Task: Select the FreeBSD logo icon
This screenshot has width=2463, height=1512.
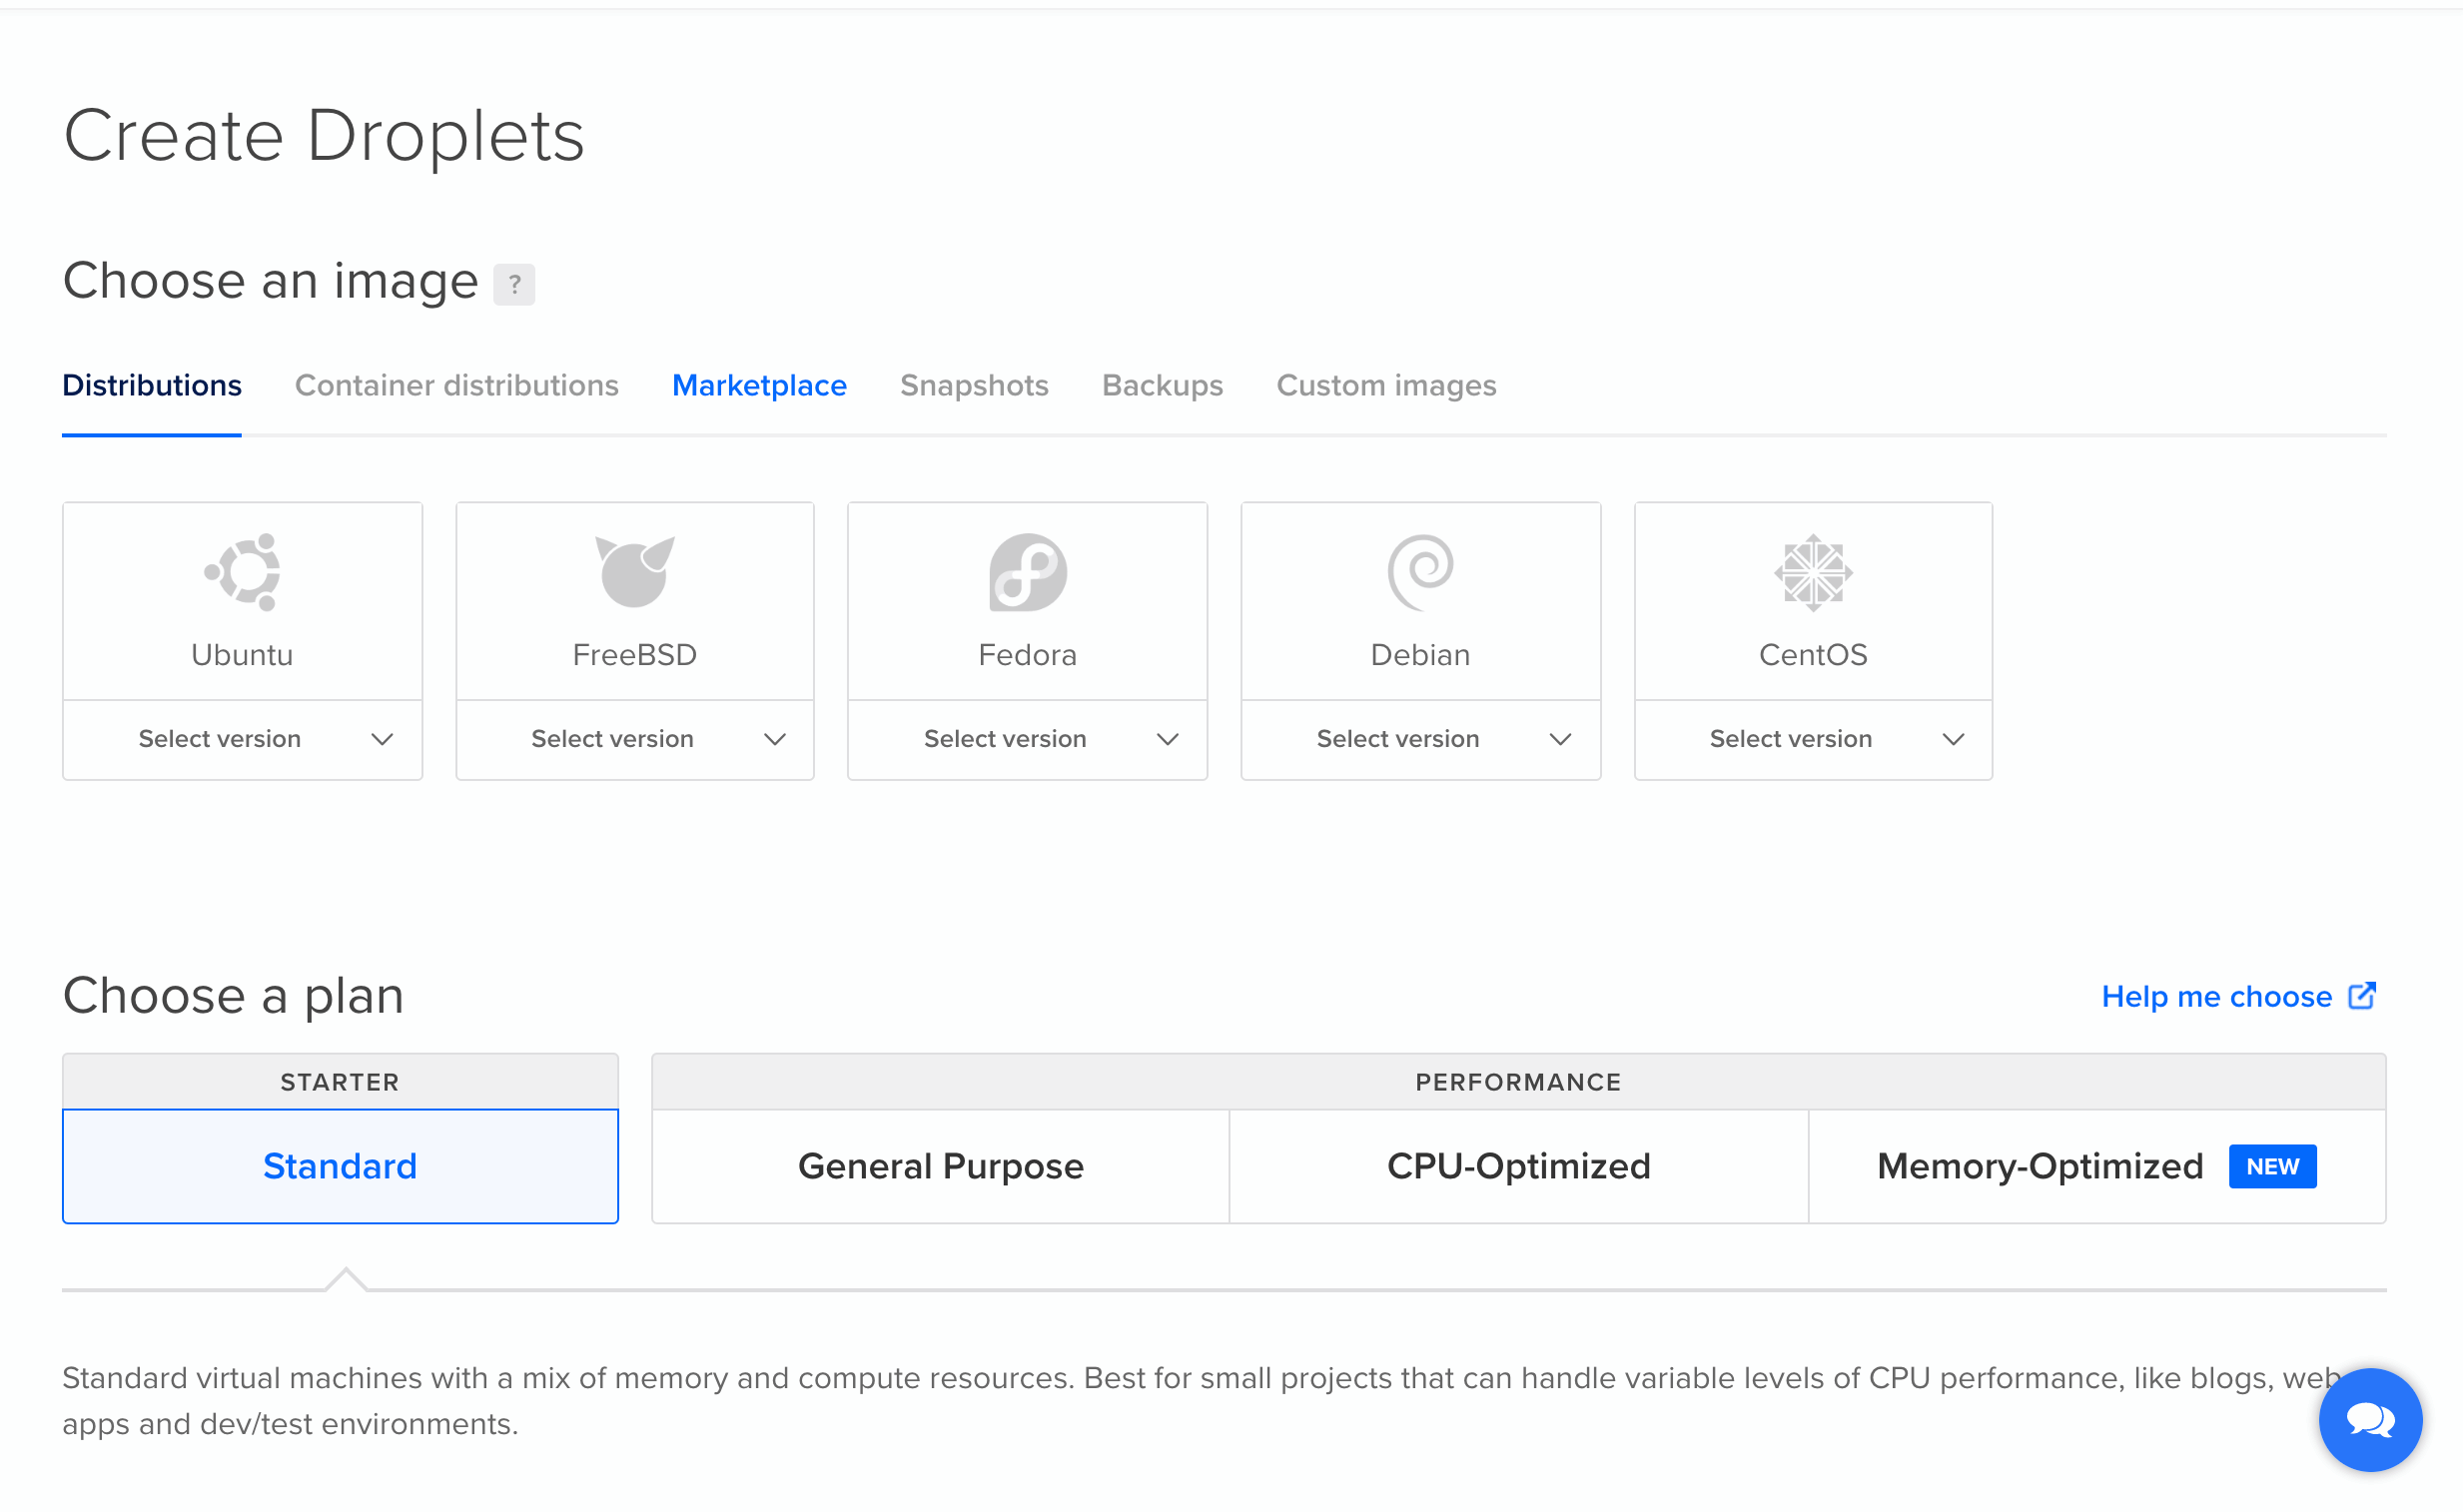Action: pos(634,572)
